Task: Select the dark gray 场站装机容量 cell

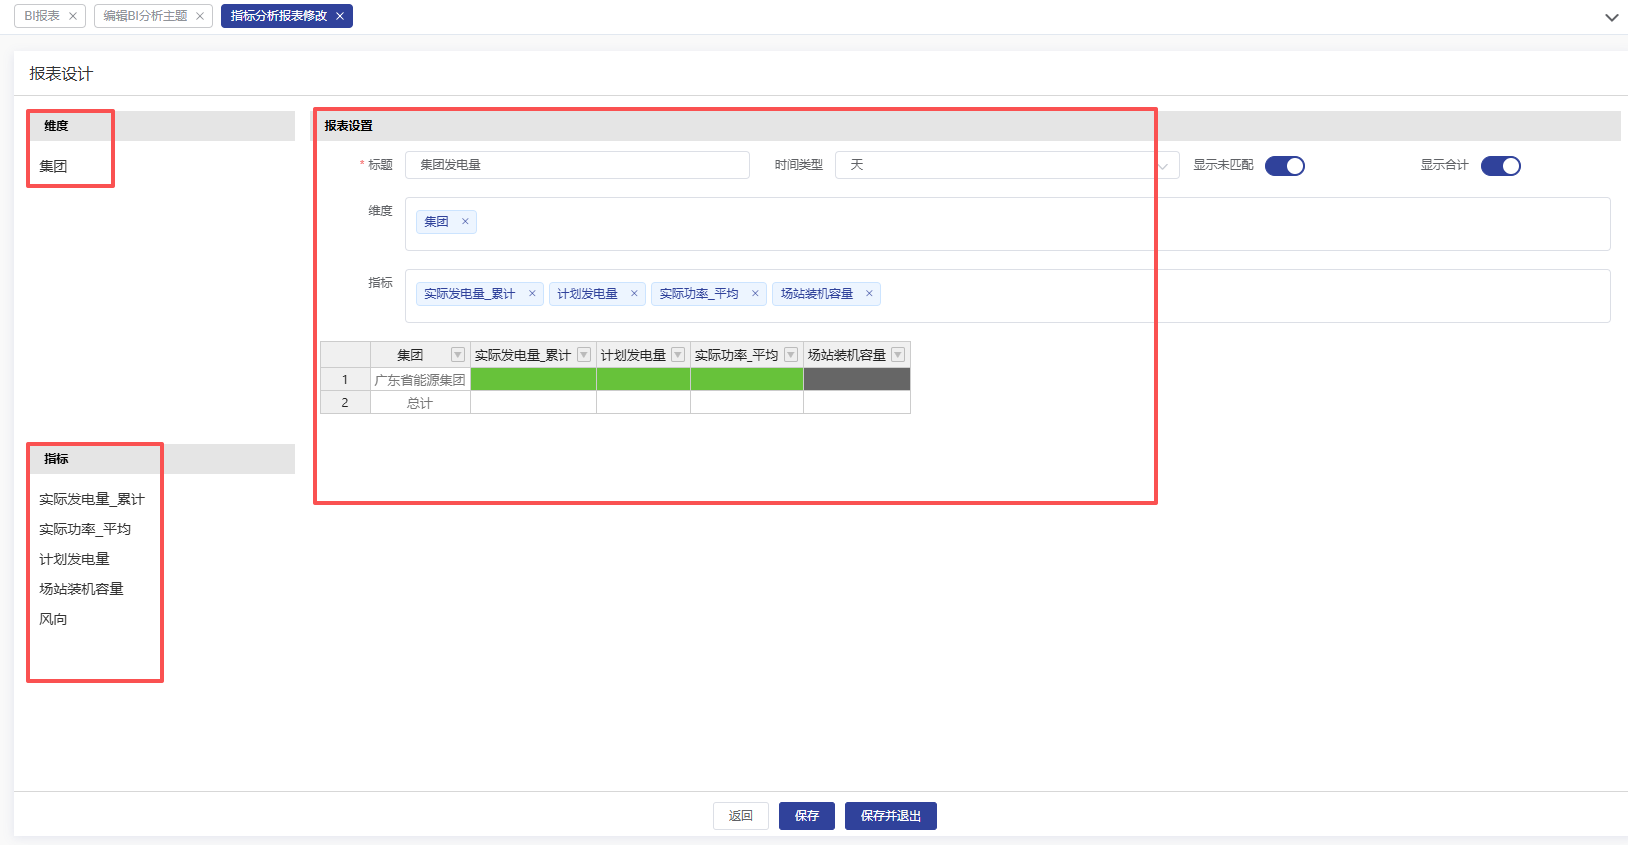Action: coord(856,379)
